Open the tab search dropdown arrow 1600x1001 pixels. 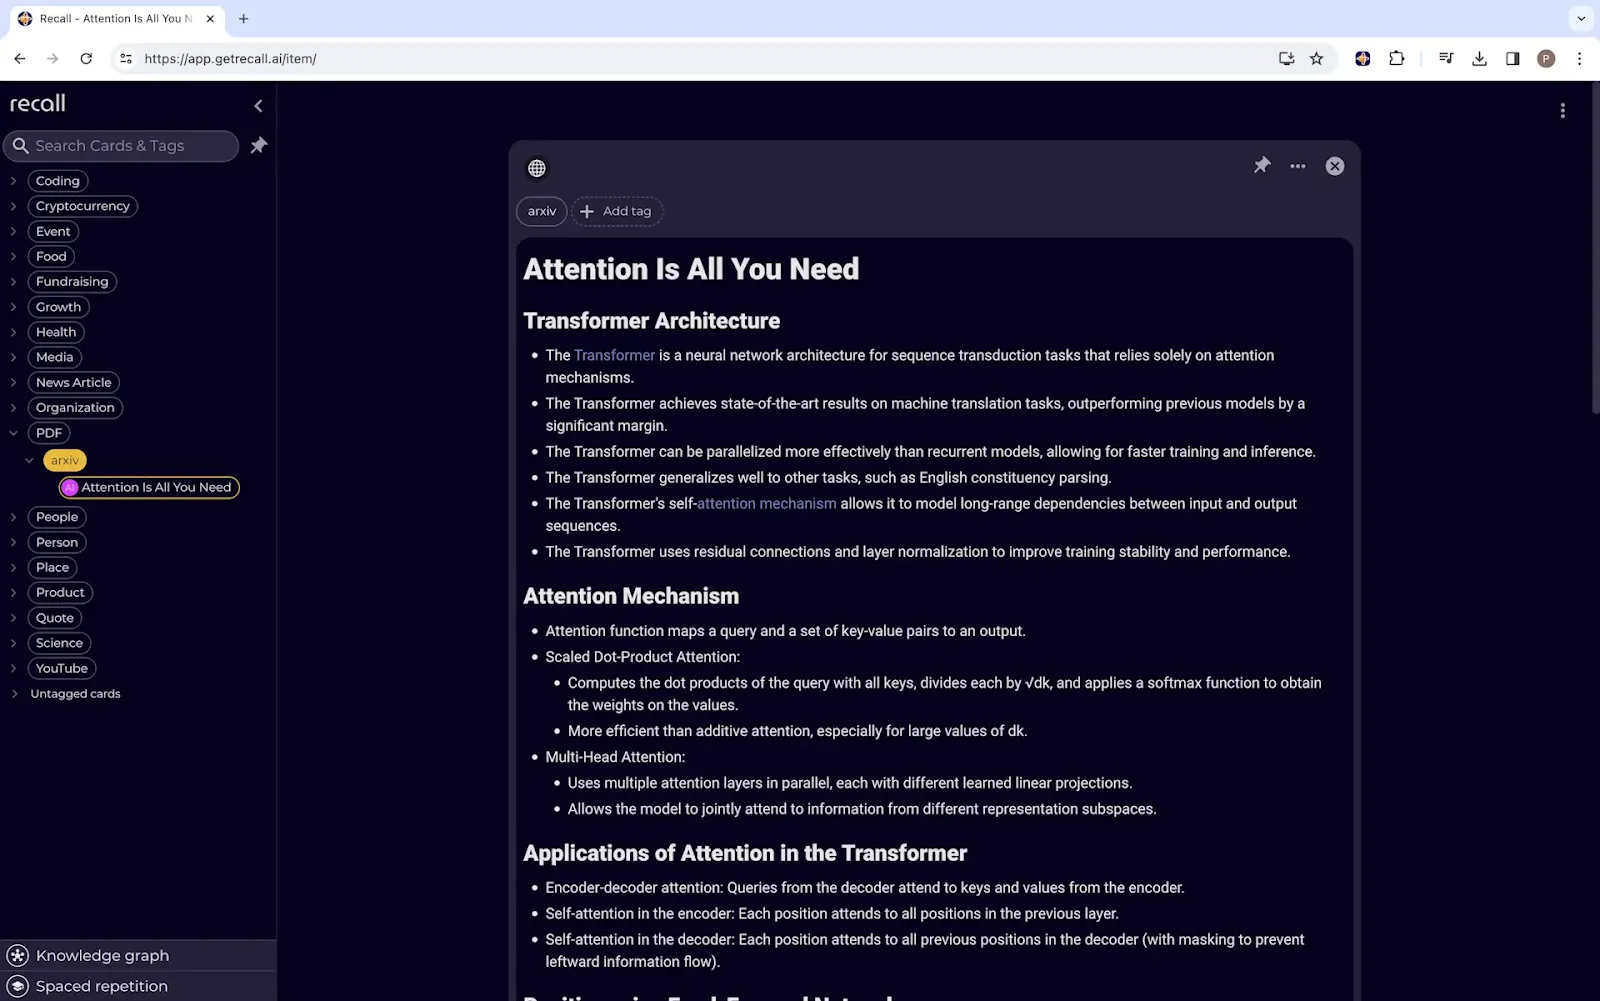coord(1581,18)
